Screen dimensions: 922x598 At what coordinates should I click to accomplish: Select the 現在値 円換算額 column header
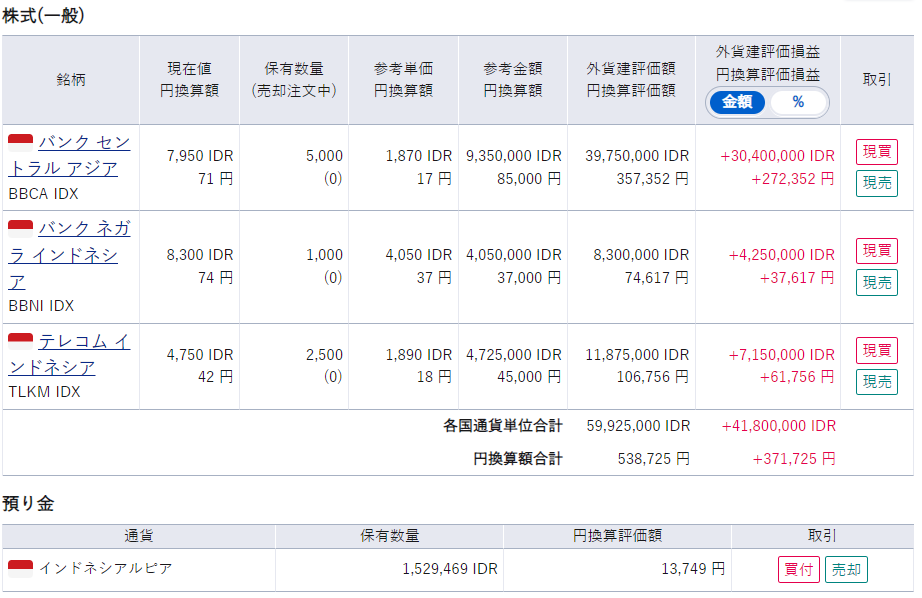(x=189, y=80)
